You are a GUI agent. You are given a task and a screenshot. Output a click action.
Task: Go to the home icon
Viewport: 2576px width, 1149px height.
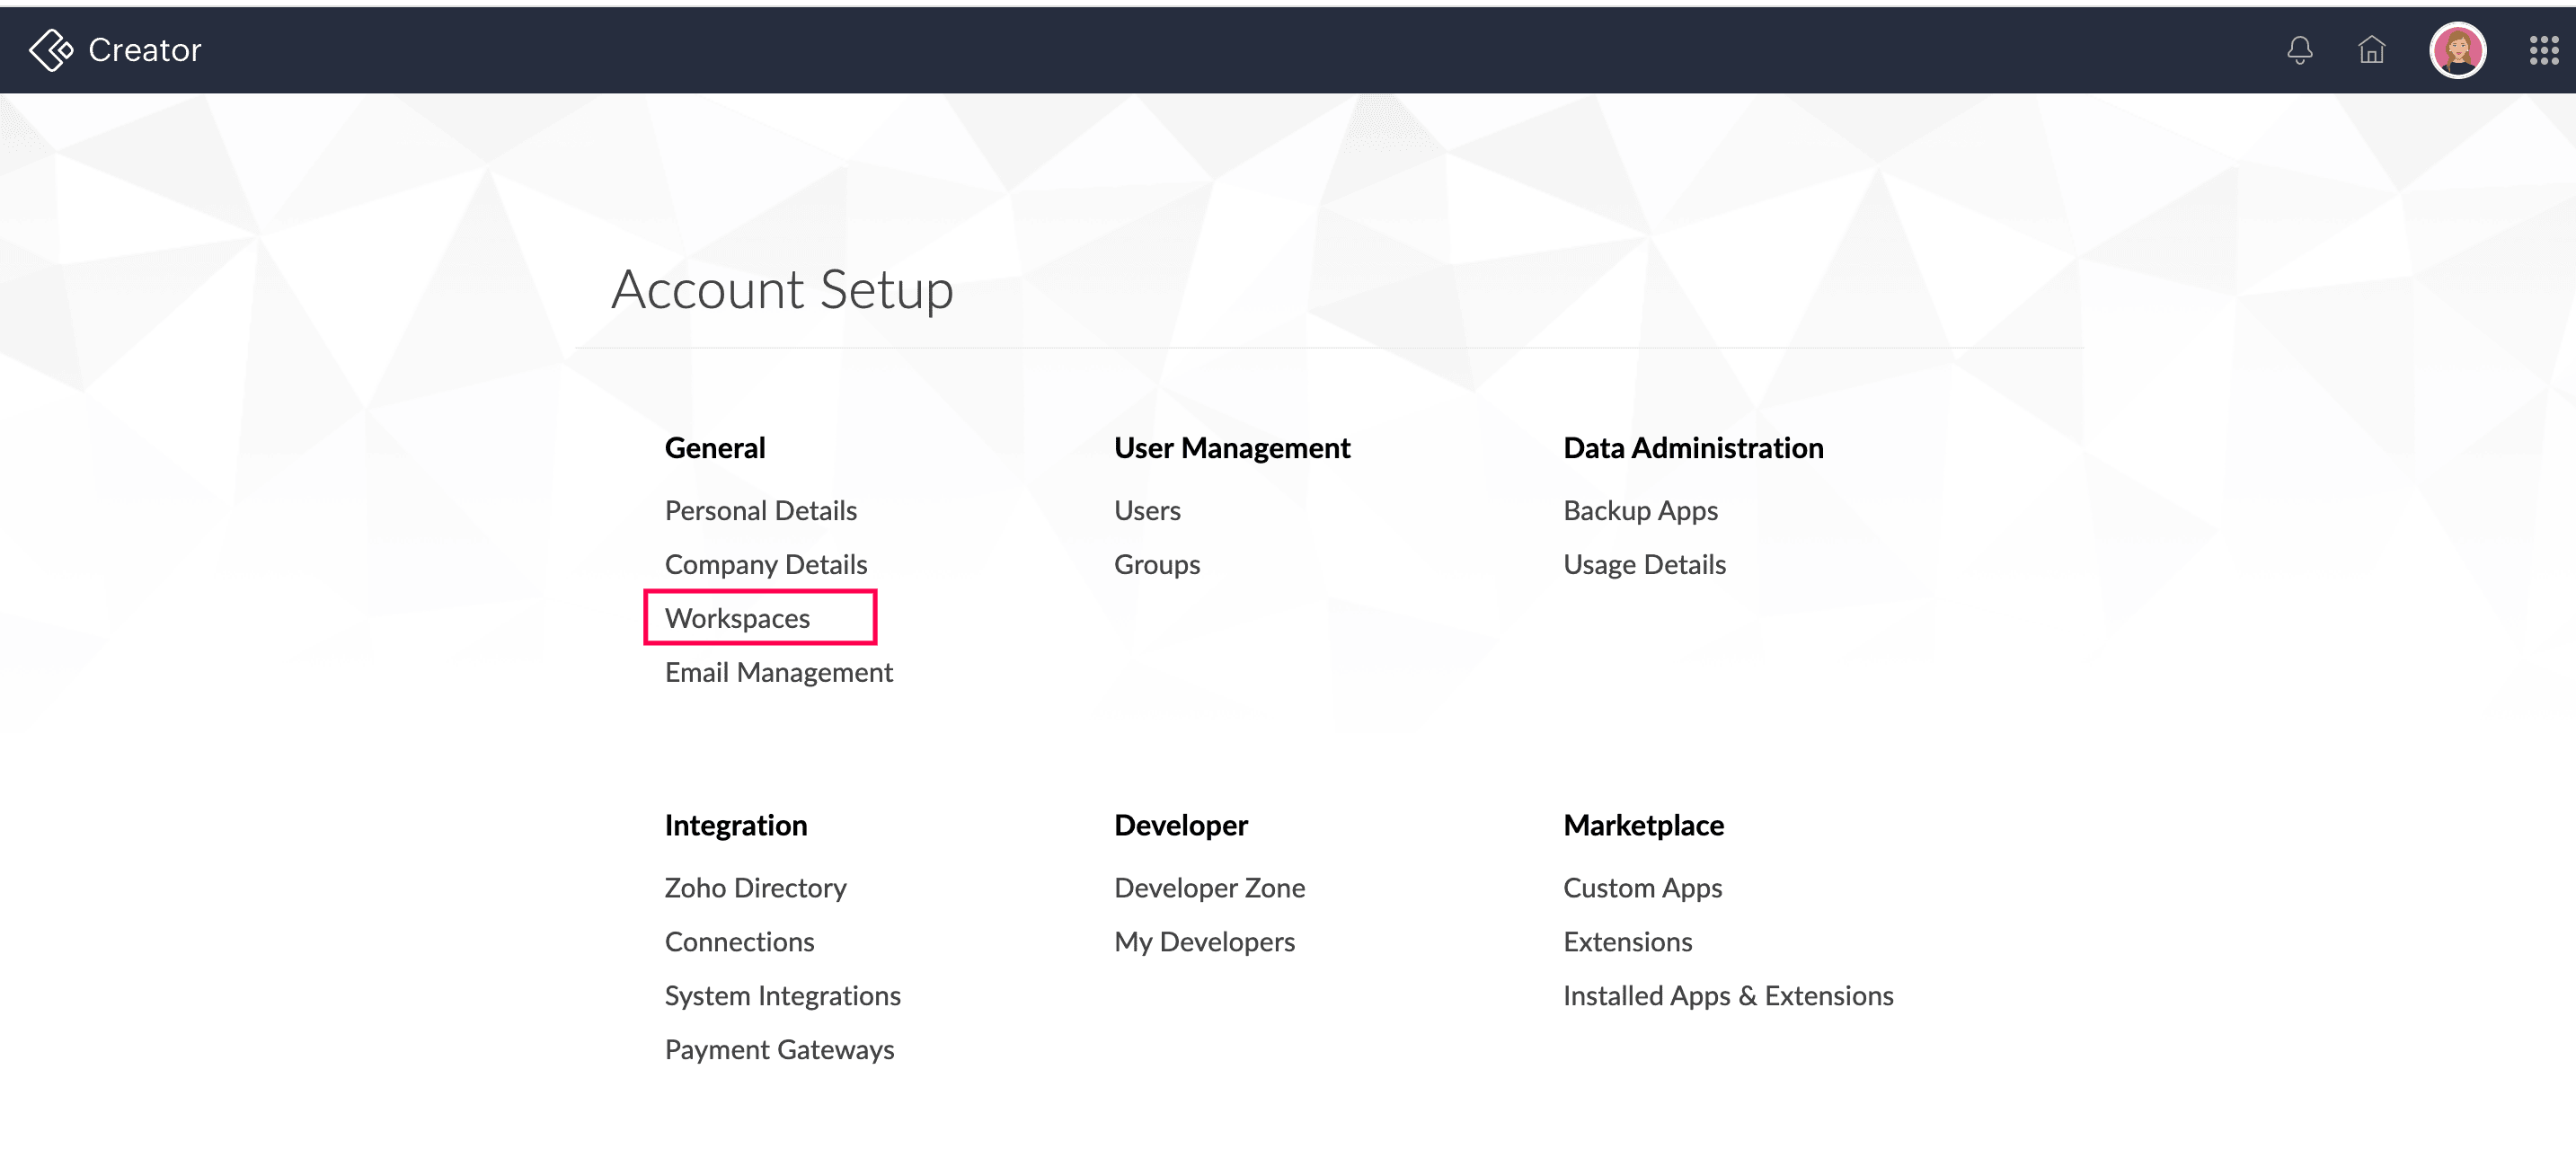(2371, 49)
